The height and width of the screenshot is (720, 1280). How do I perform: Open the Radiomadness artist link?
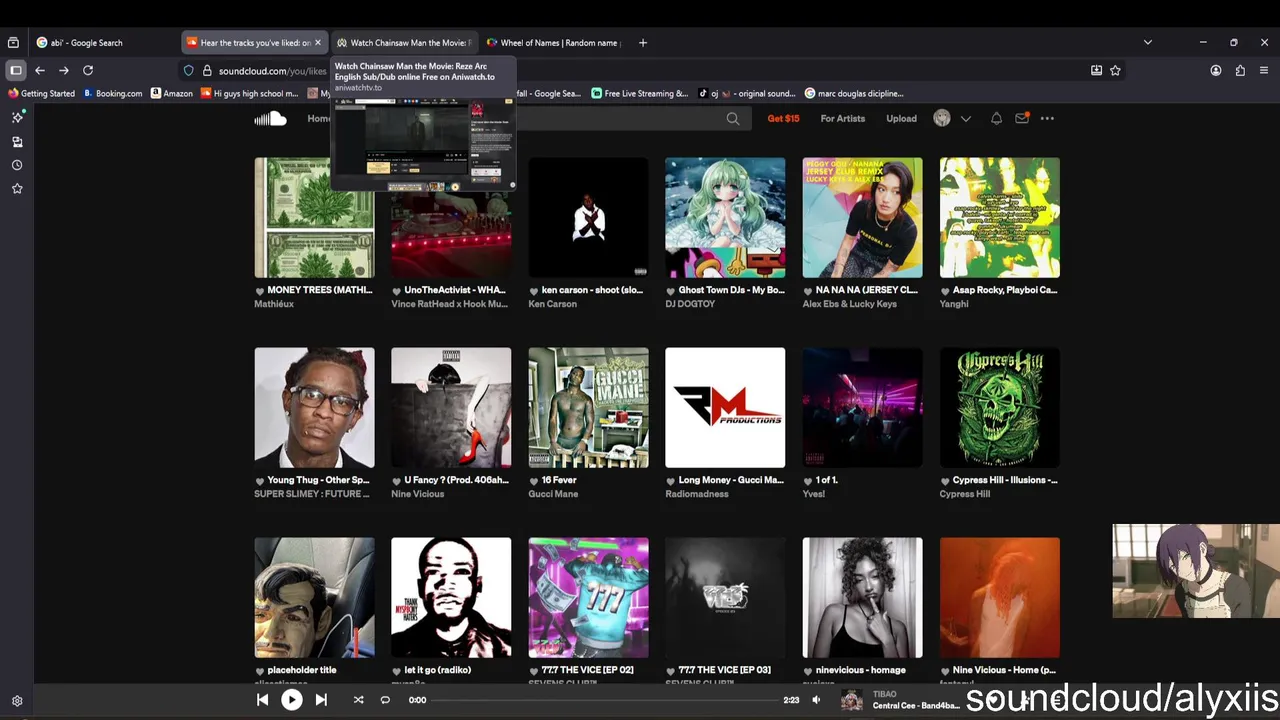pos(699,494)
